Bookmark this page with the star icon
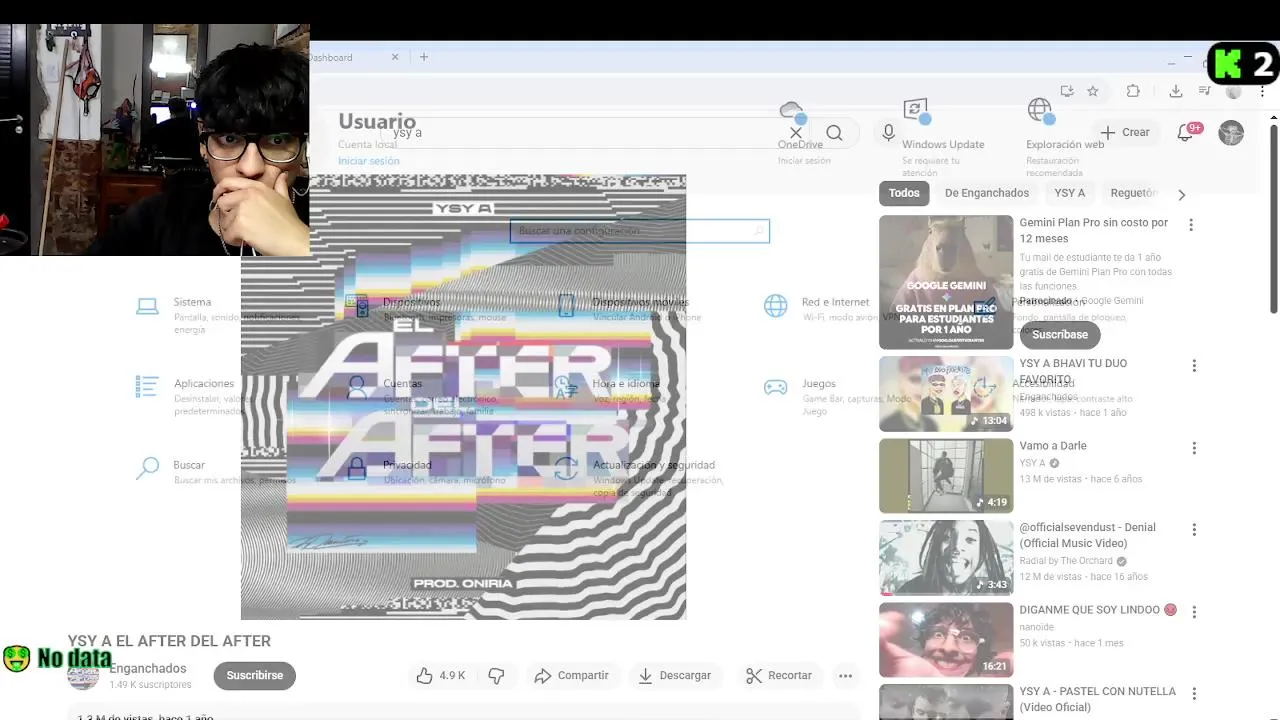The image size is (1280, 720). click(1093, 91)
